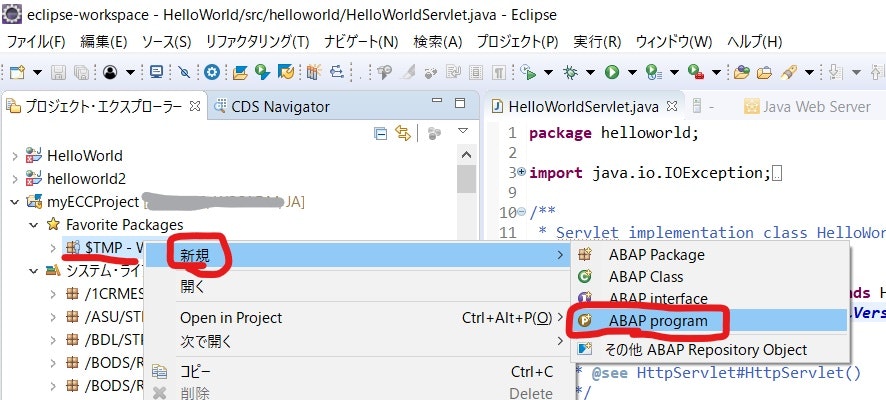Screen dimensions: 886x400
Task: Click the Run with clock profile icon
Action: 654,72
